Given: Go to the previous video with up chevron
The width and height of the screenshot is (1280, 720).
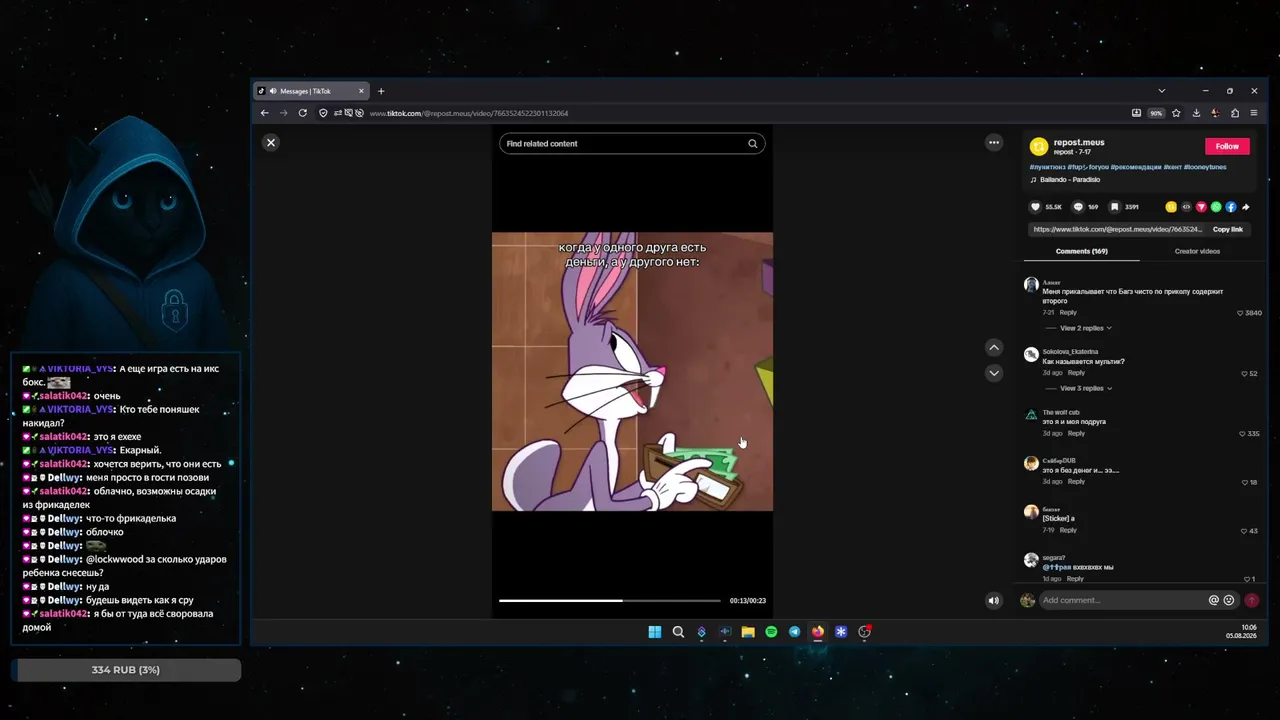Looking at the screenshot, I should pyautogui.click(x=994, y=348).
